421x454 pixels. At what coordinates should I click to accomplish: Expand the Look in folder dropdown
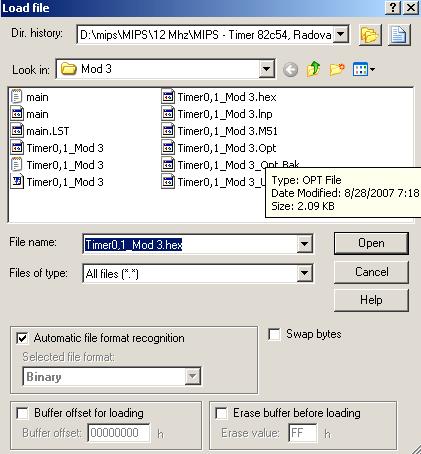pyautogui.click(x=266, y=69)
